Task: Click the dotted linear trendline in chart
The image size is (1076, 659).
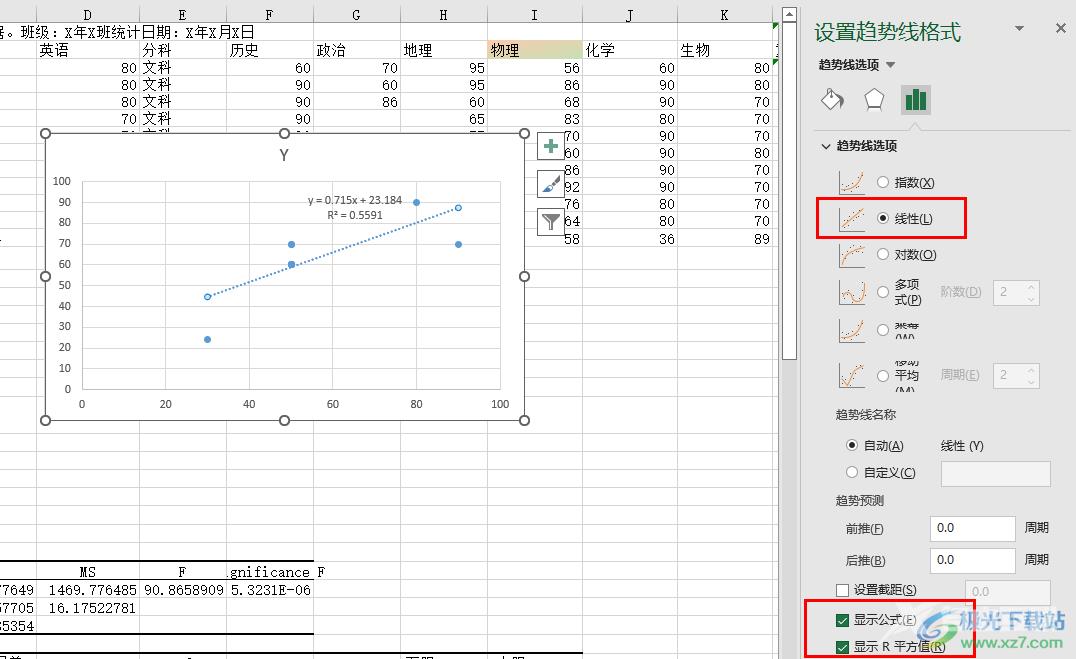Action: tap(333, 252)
